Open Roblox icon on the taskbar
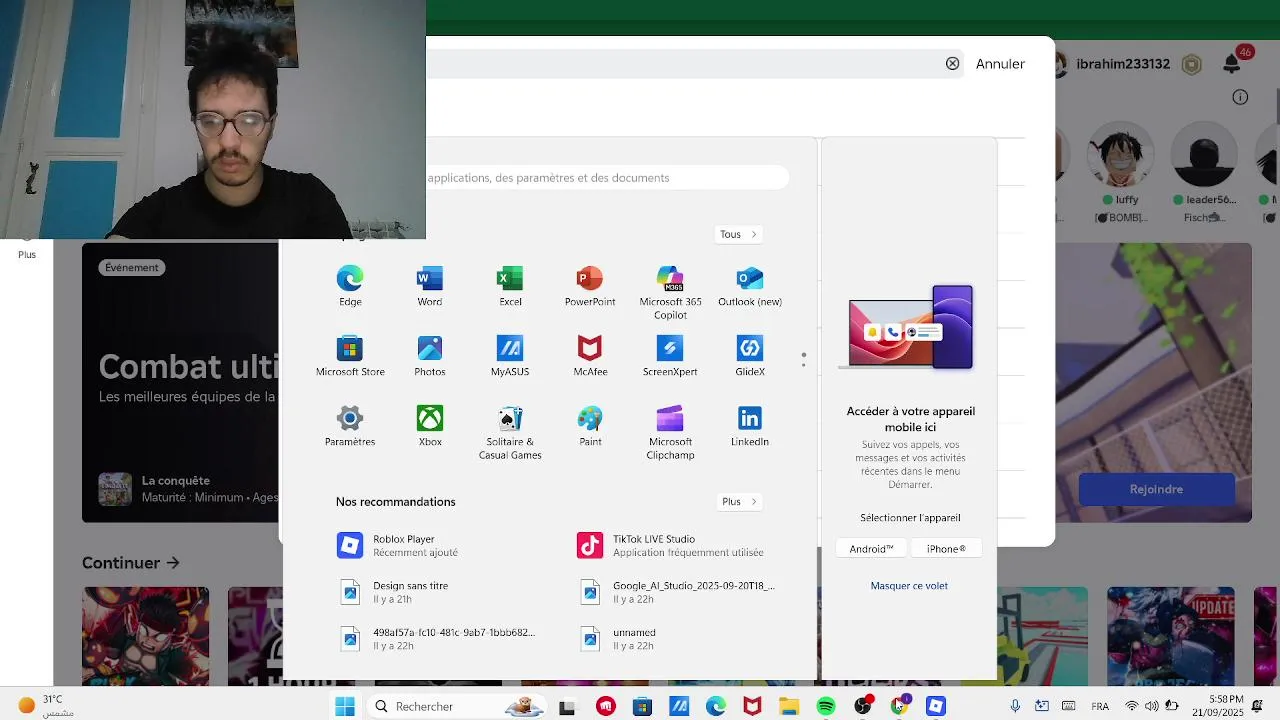 coord(936,706)
